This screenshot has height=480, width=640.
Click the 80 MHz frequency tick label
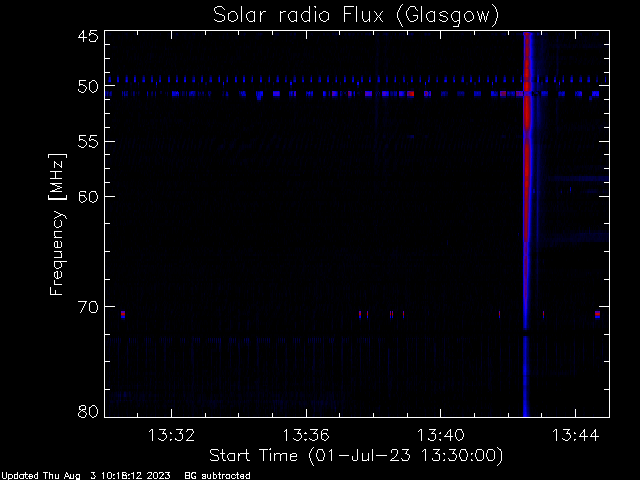point(88,411)
